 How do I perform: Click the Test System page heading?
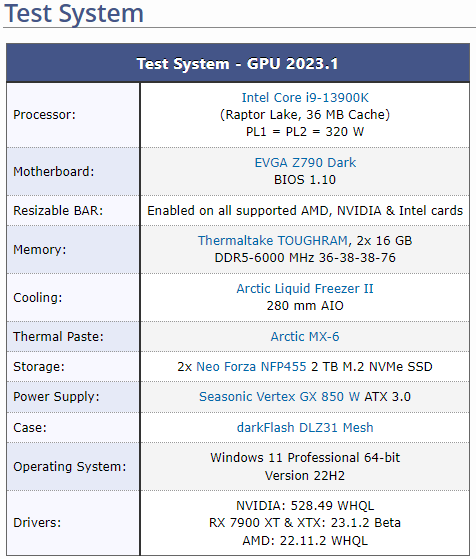tap(74, 13)
